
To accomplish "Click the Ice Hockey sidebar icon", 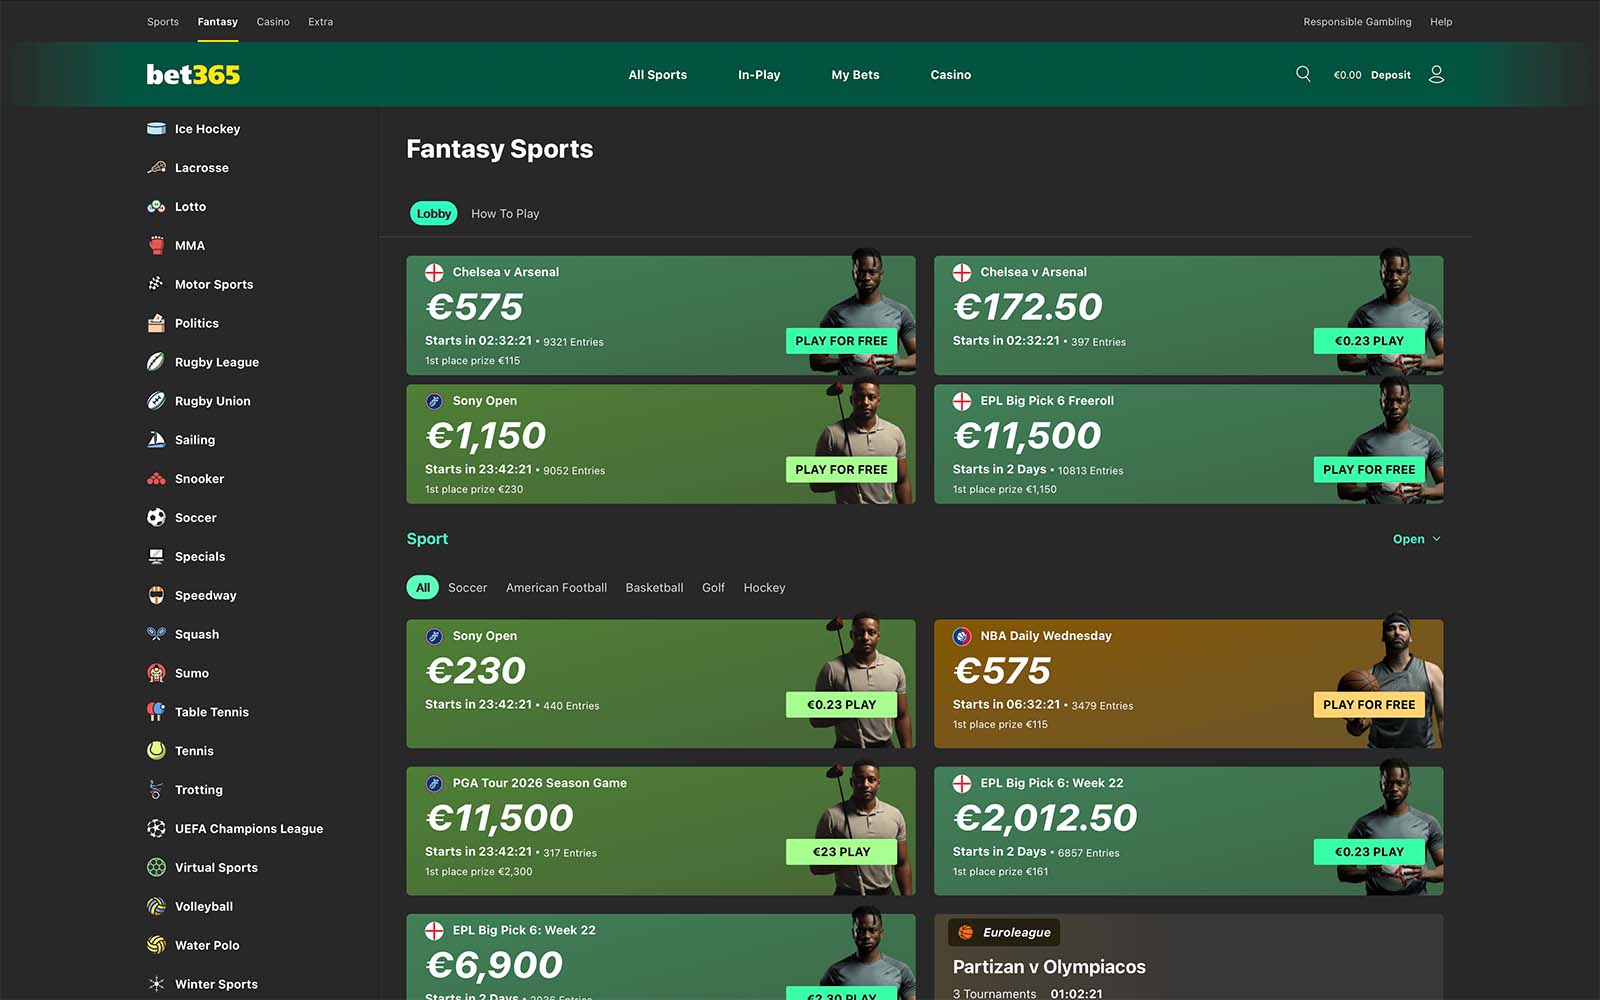I will (x=156, y=129).
